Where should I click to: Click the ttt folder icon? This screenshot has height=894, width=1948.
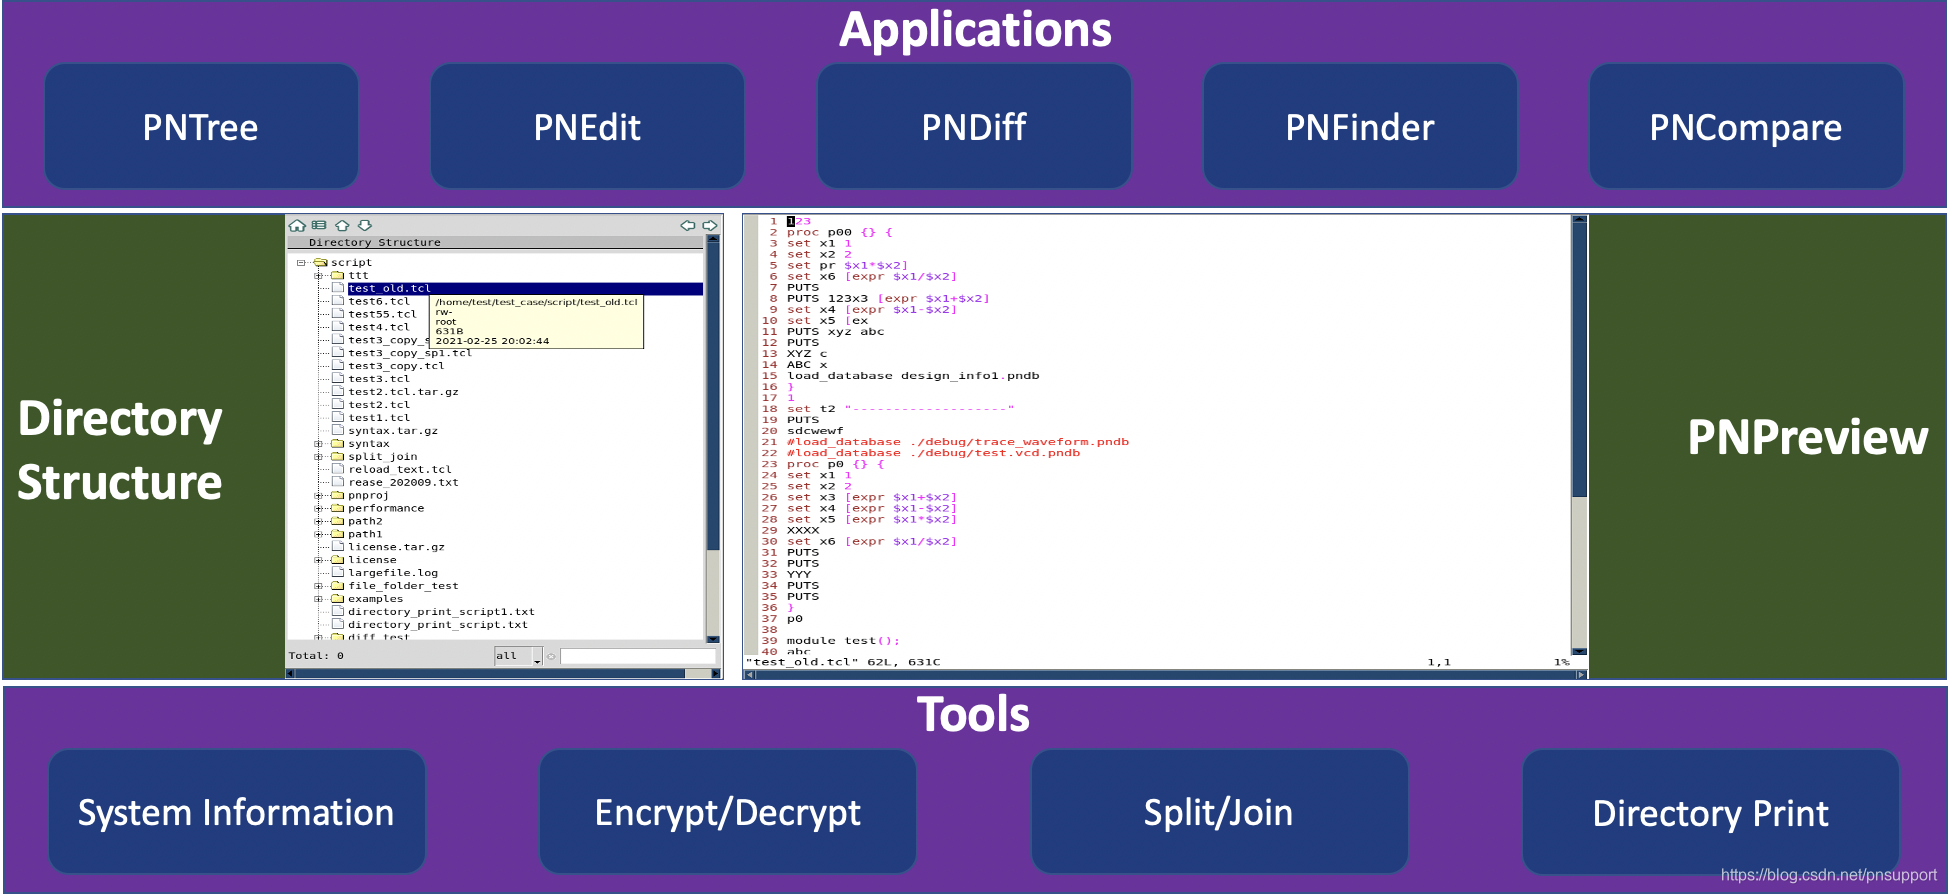[x=338, y=275]
